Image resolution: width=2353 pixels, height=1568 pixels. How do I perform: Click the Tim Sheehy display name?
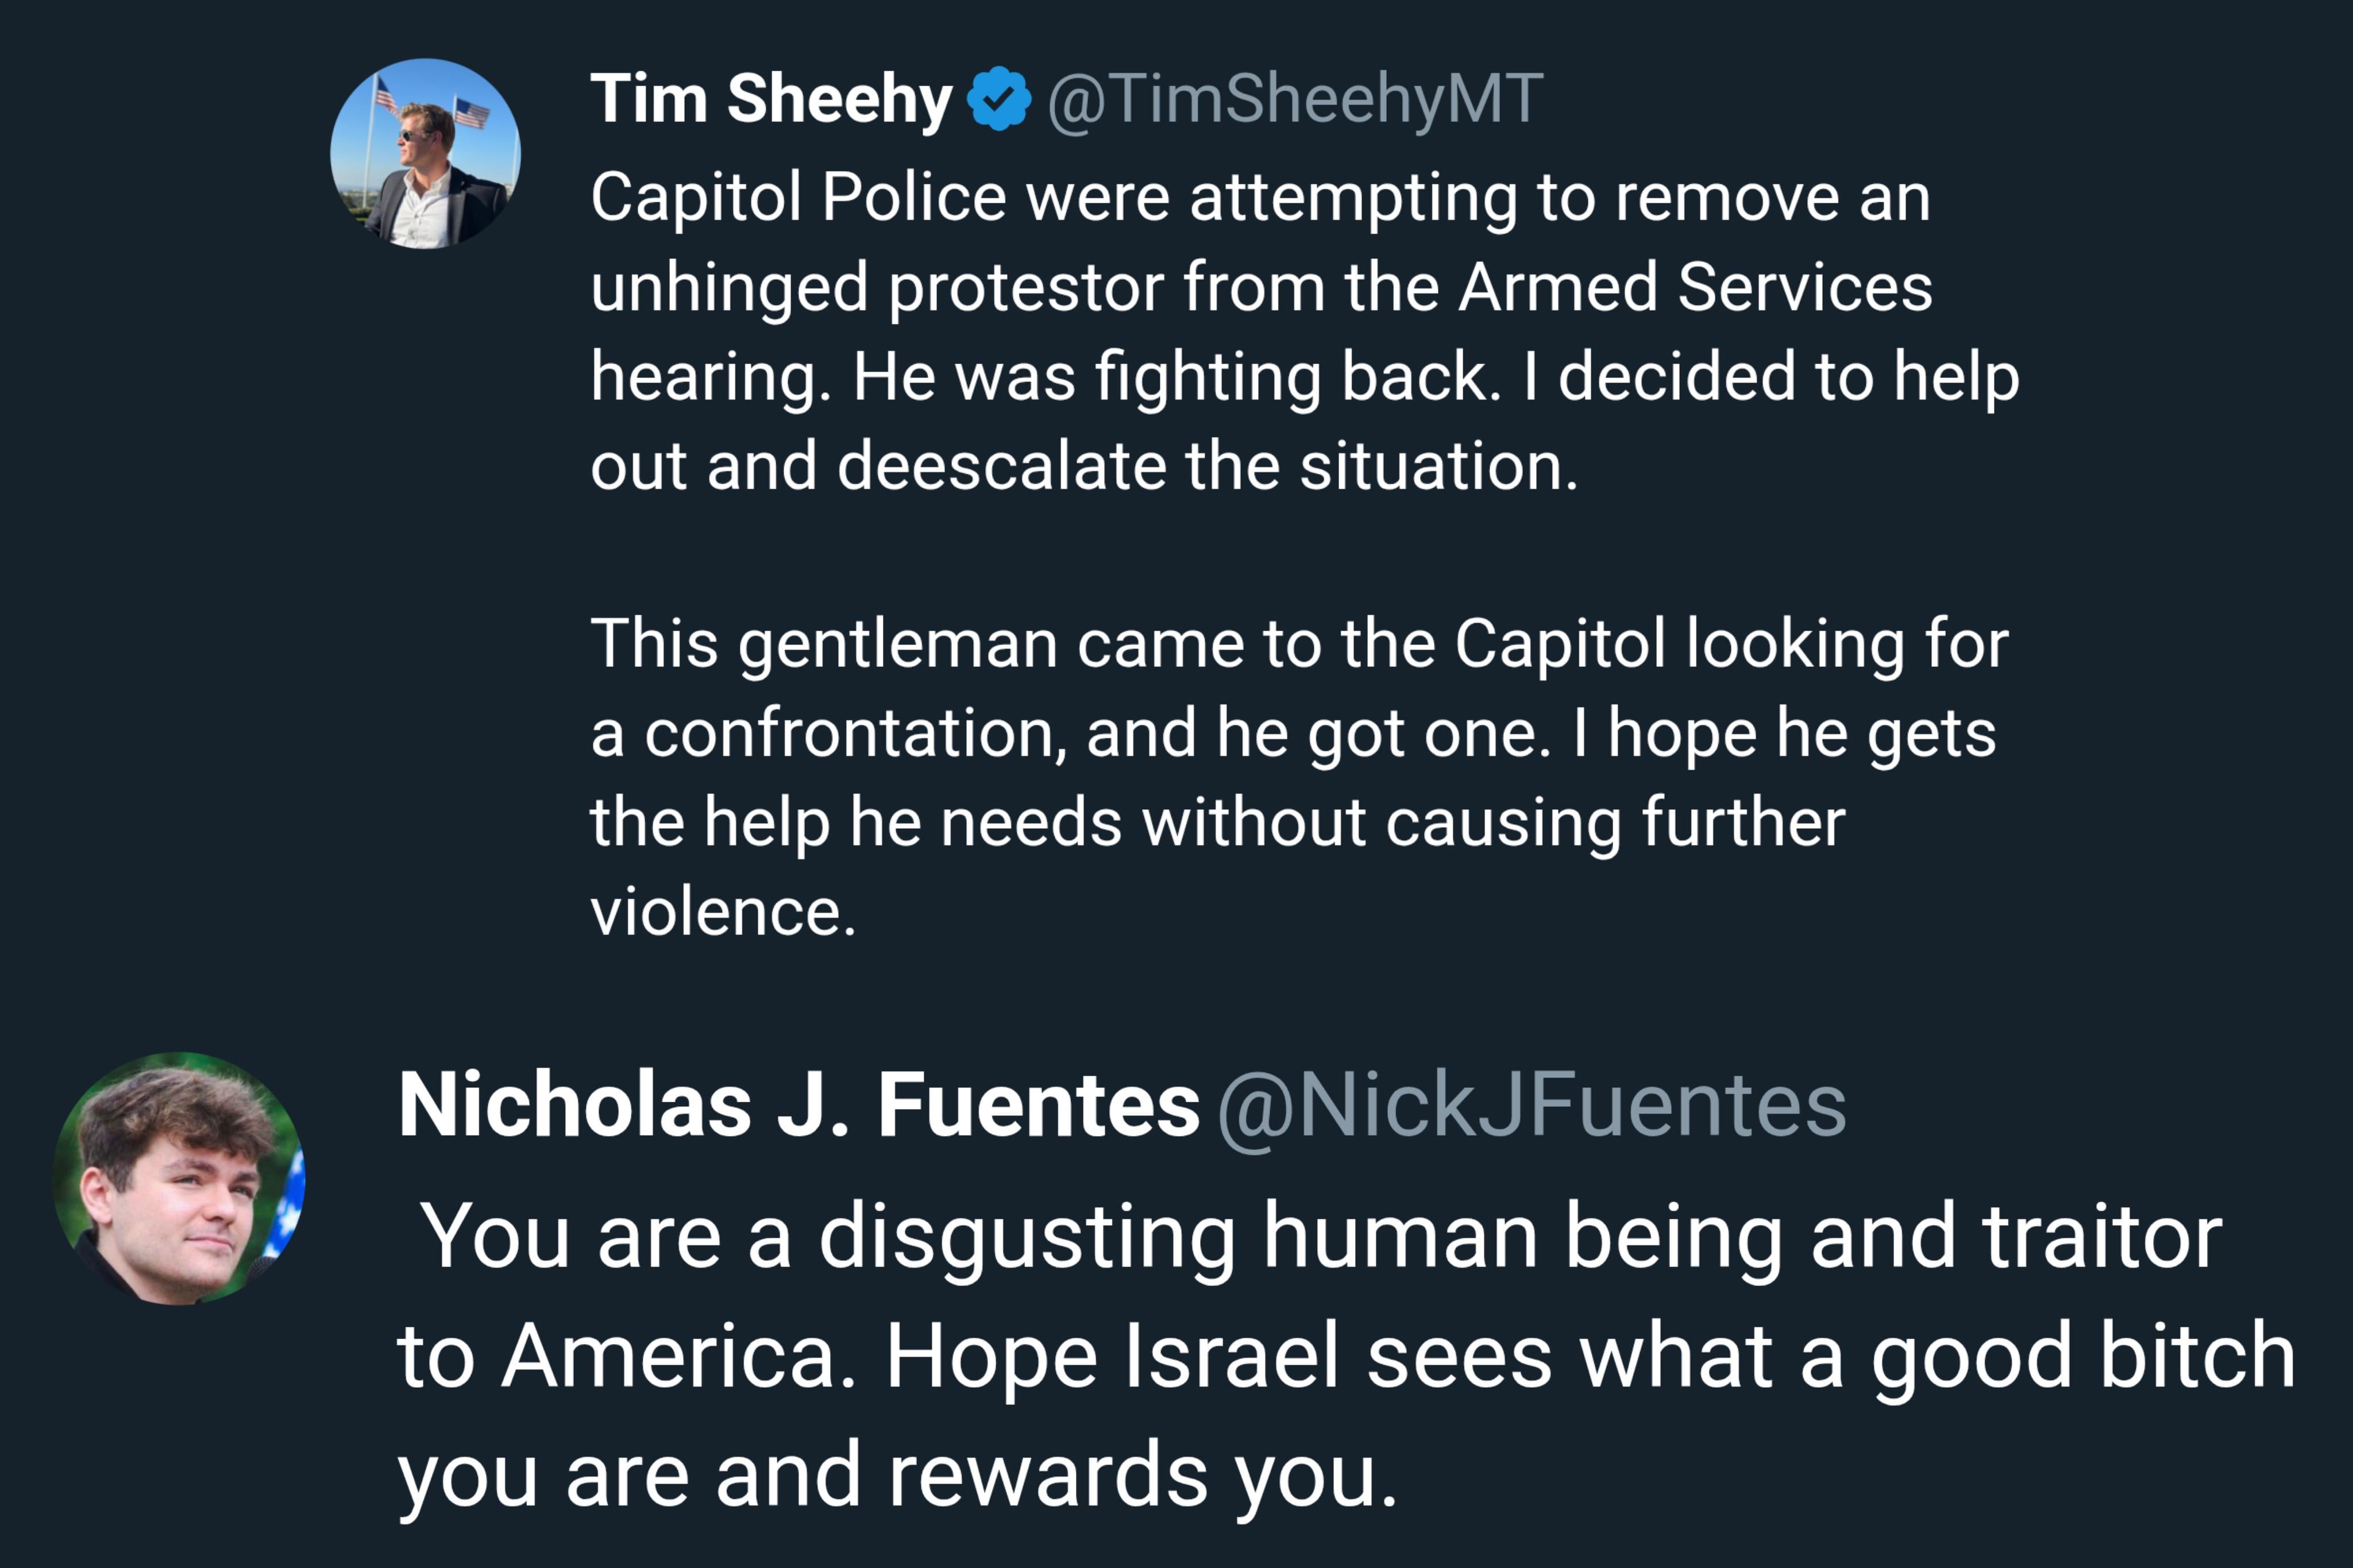[771, 99]
